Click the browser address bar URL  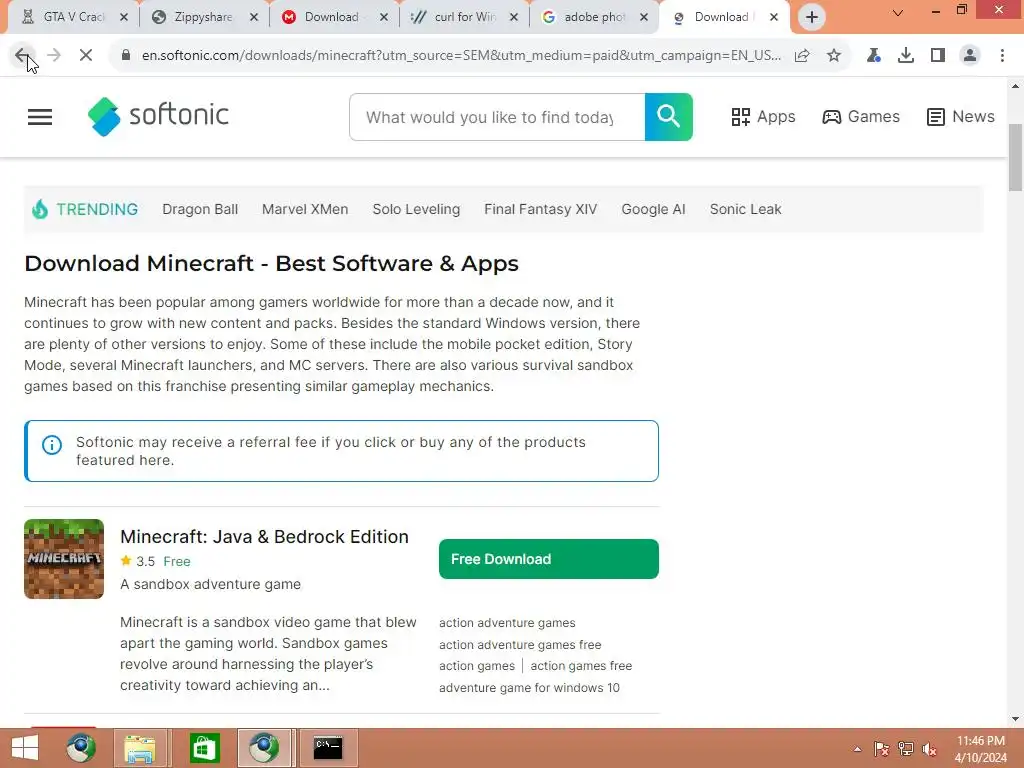(461, 56)
